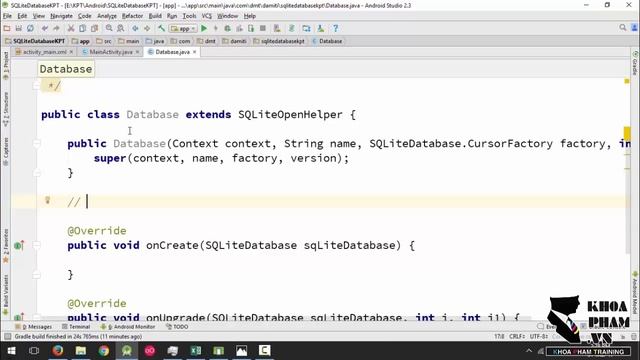This screenshot has height=360, width=640.
Task: Open the Gradle side panel
Action: 635,63
